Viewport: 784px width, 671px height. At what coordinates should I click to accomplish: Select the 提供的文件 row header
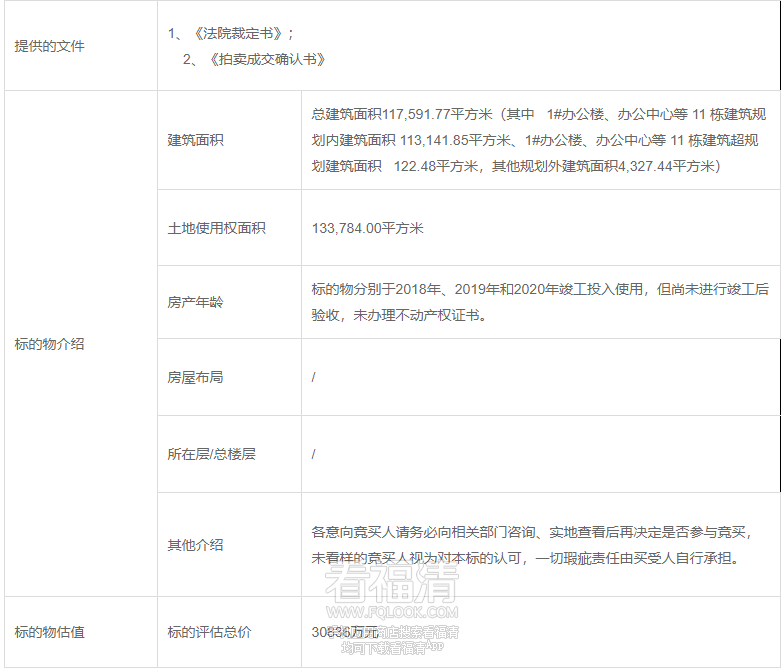50,46
